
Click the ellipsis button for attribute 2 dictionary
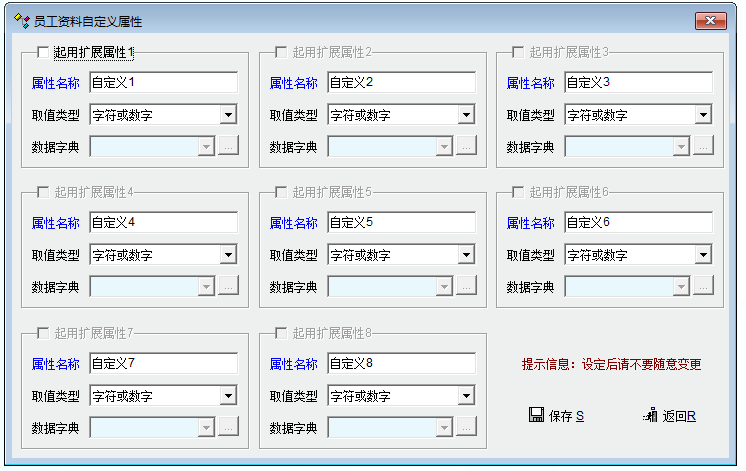coord(466,147)
